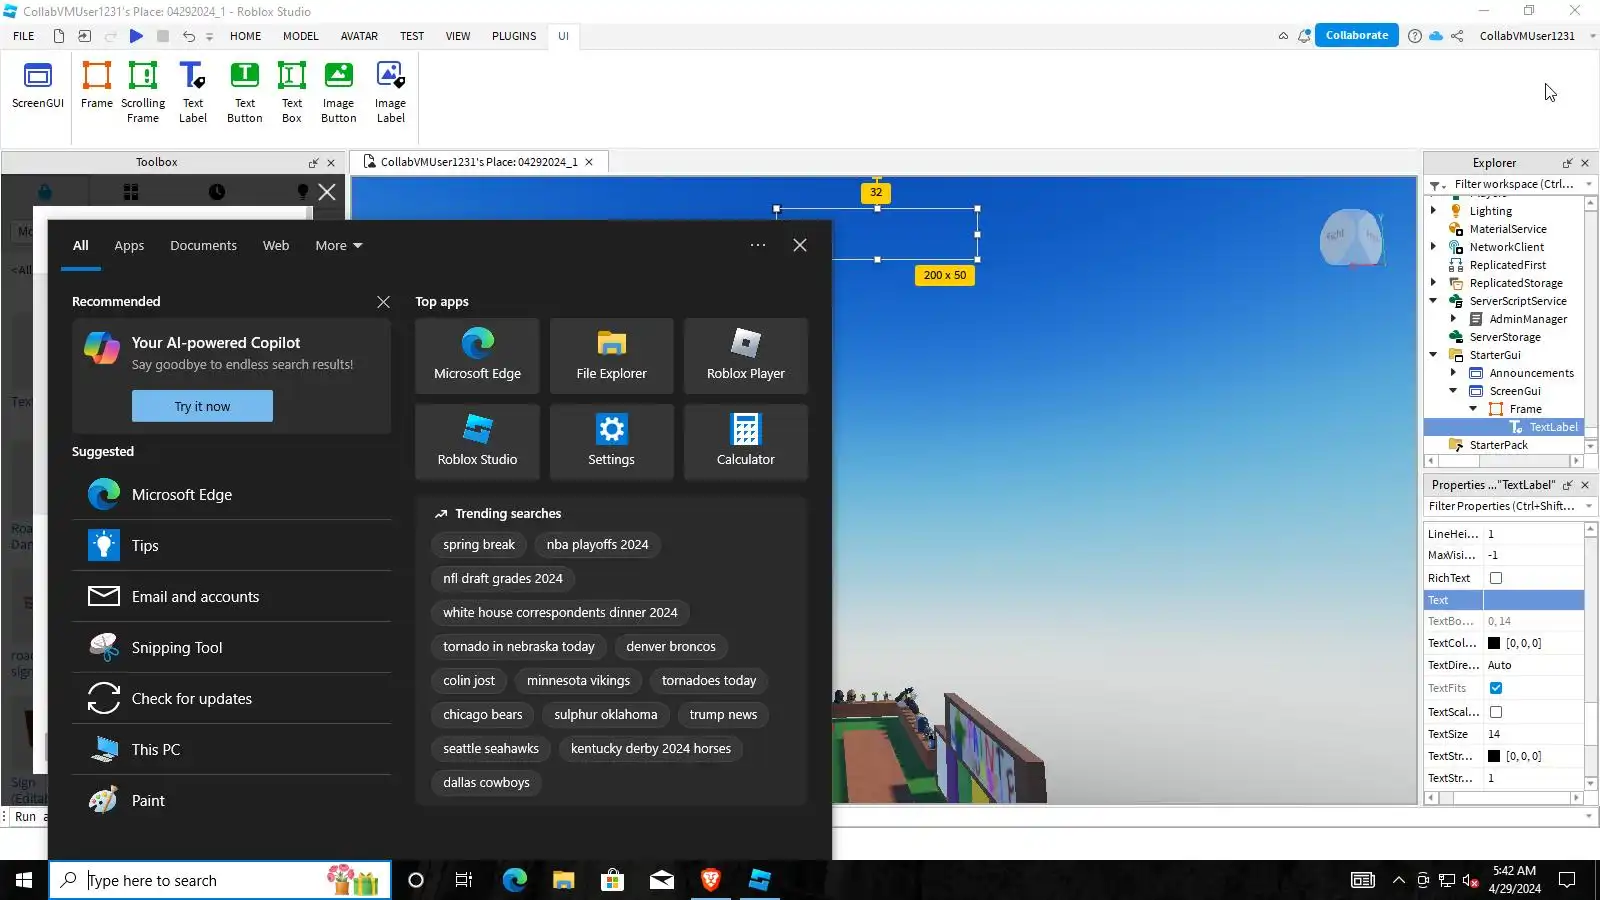Open the File Explorer top app tile
1600x900 pixels.
coord(611,356)
